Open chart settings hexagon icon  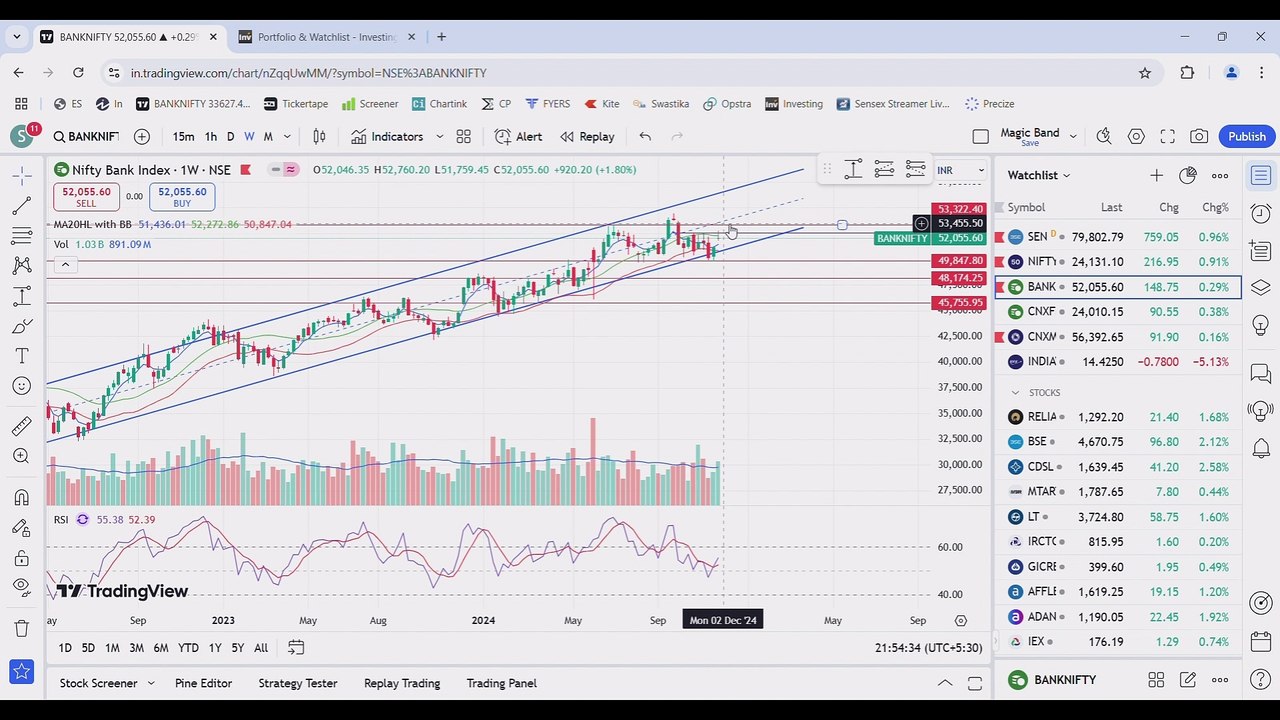(1136, 136)
